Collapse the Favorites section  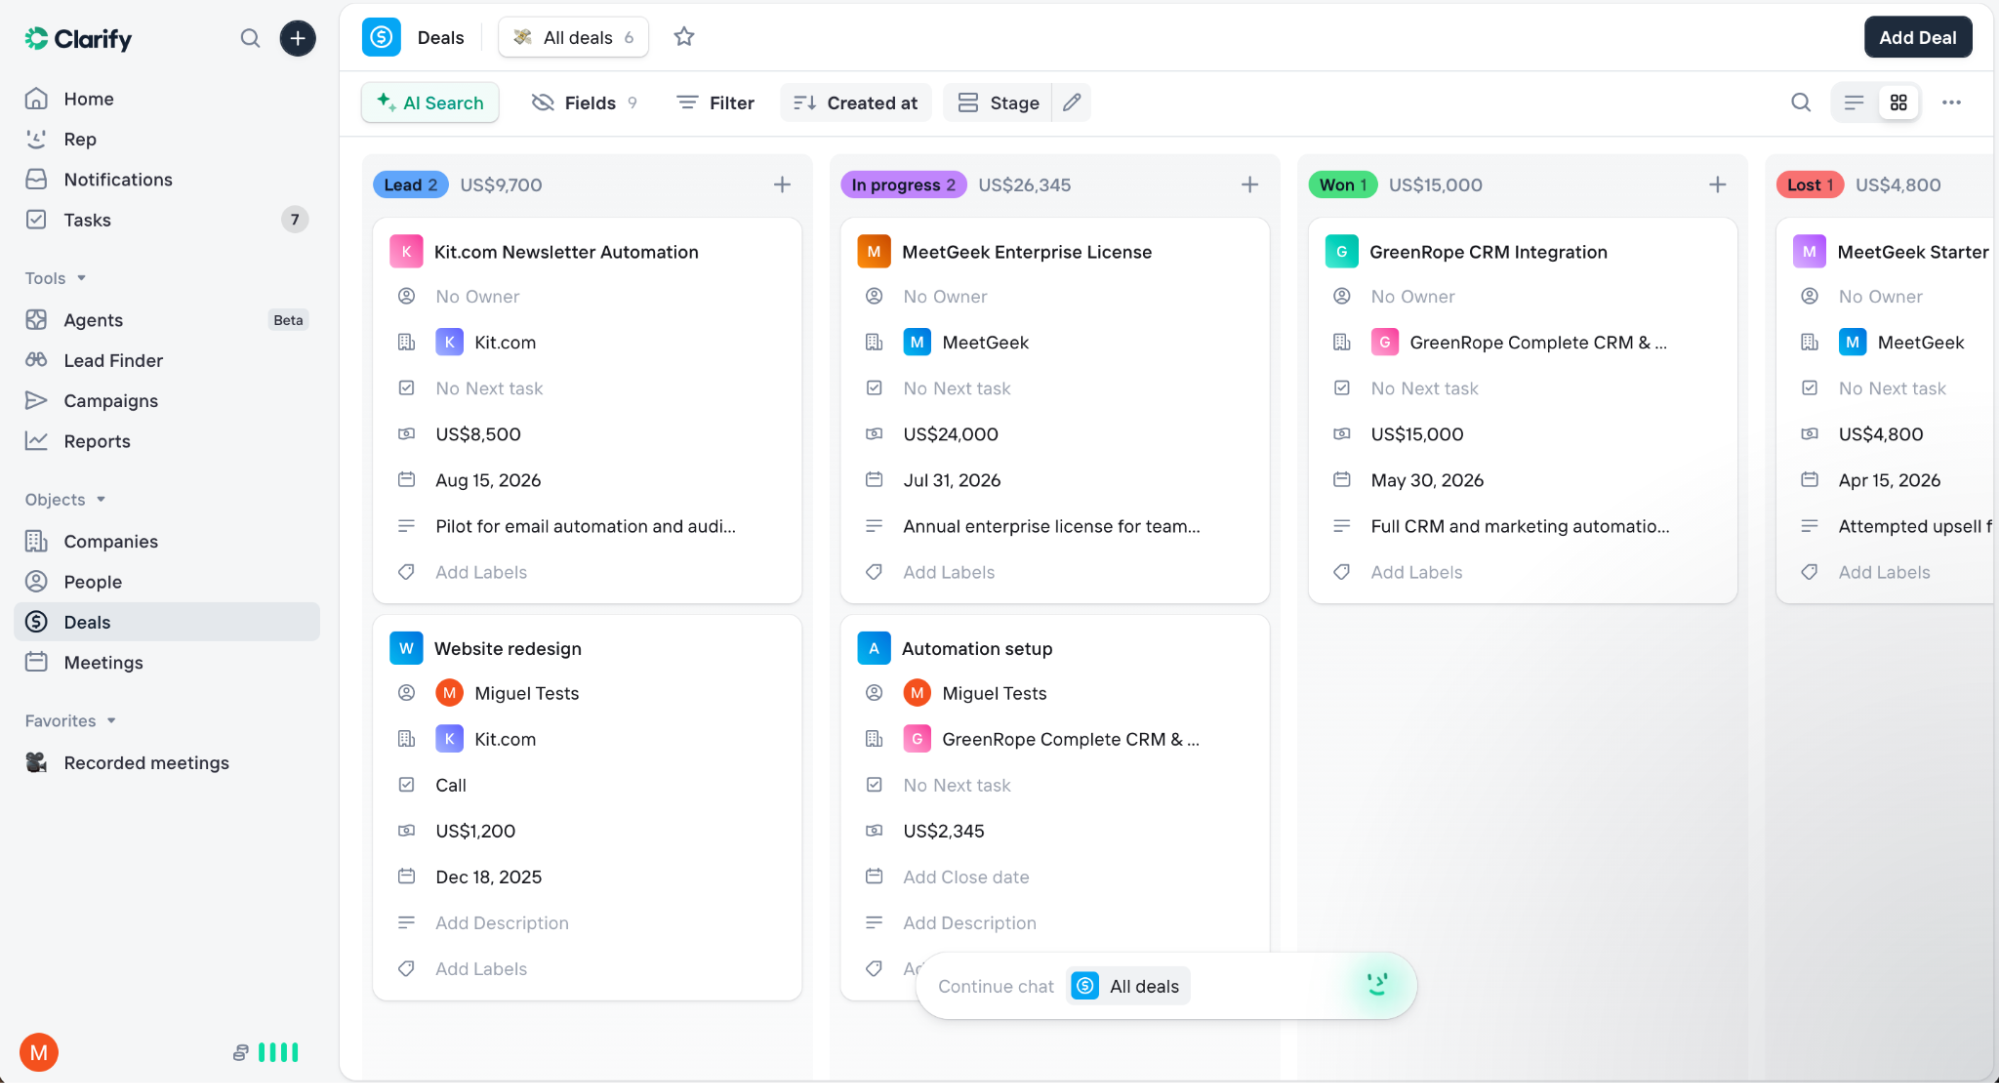click(70, 720)
